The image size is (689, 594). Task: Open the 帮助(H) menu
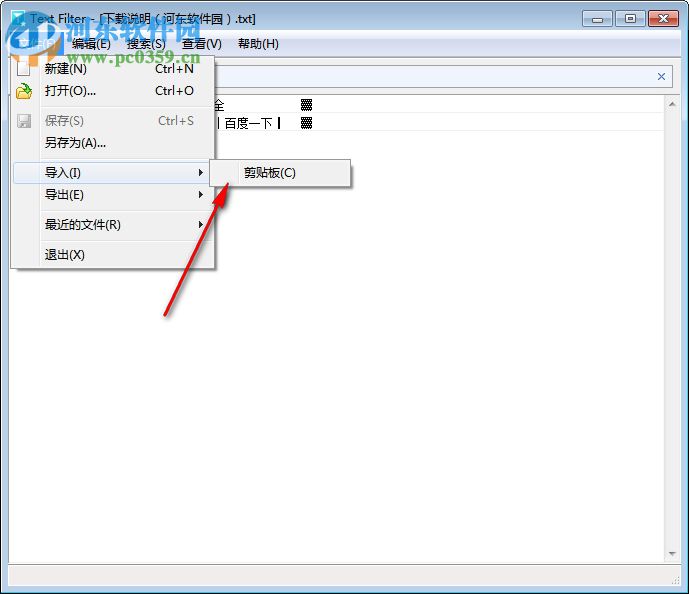pyautogui.click(x=258, y=44)
